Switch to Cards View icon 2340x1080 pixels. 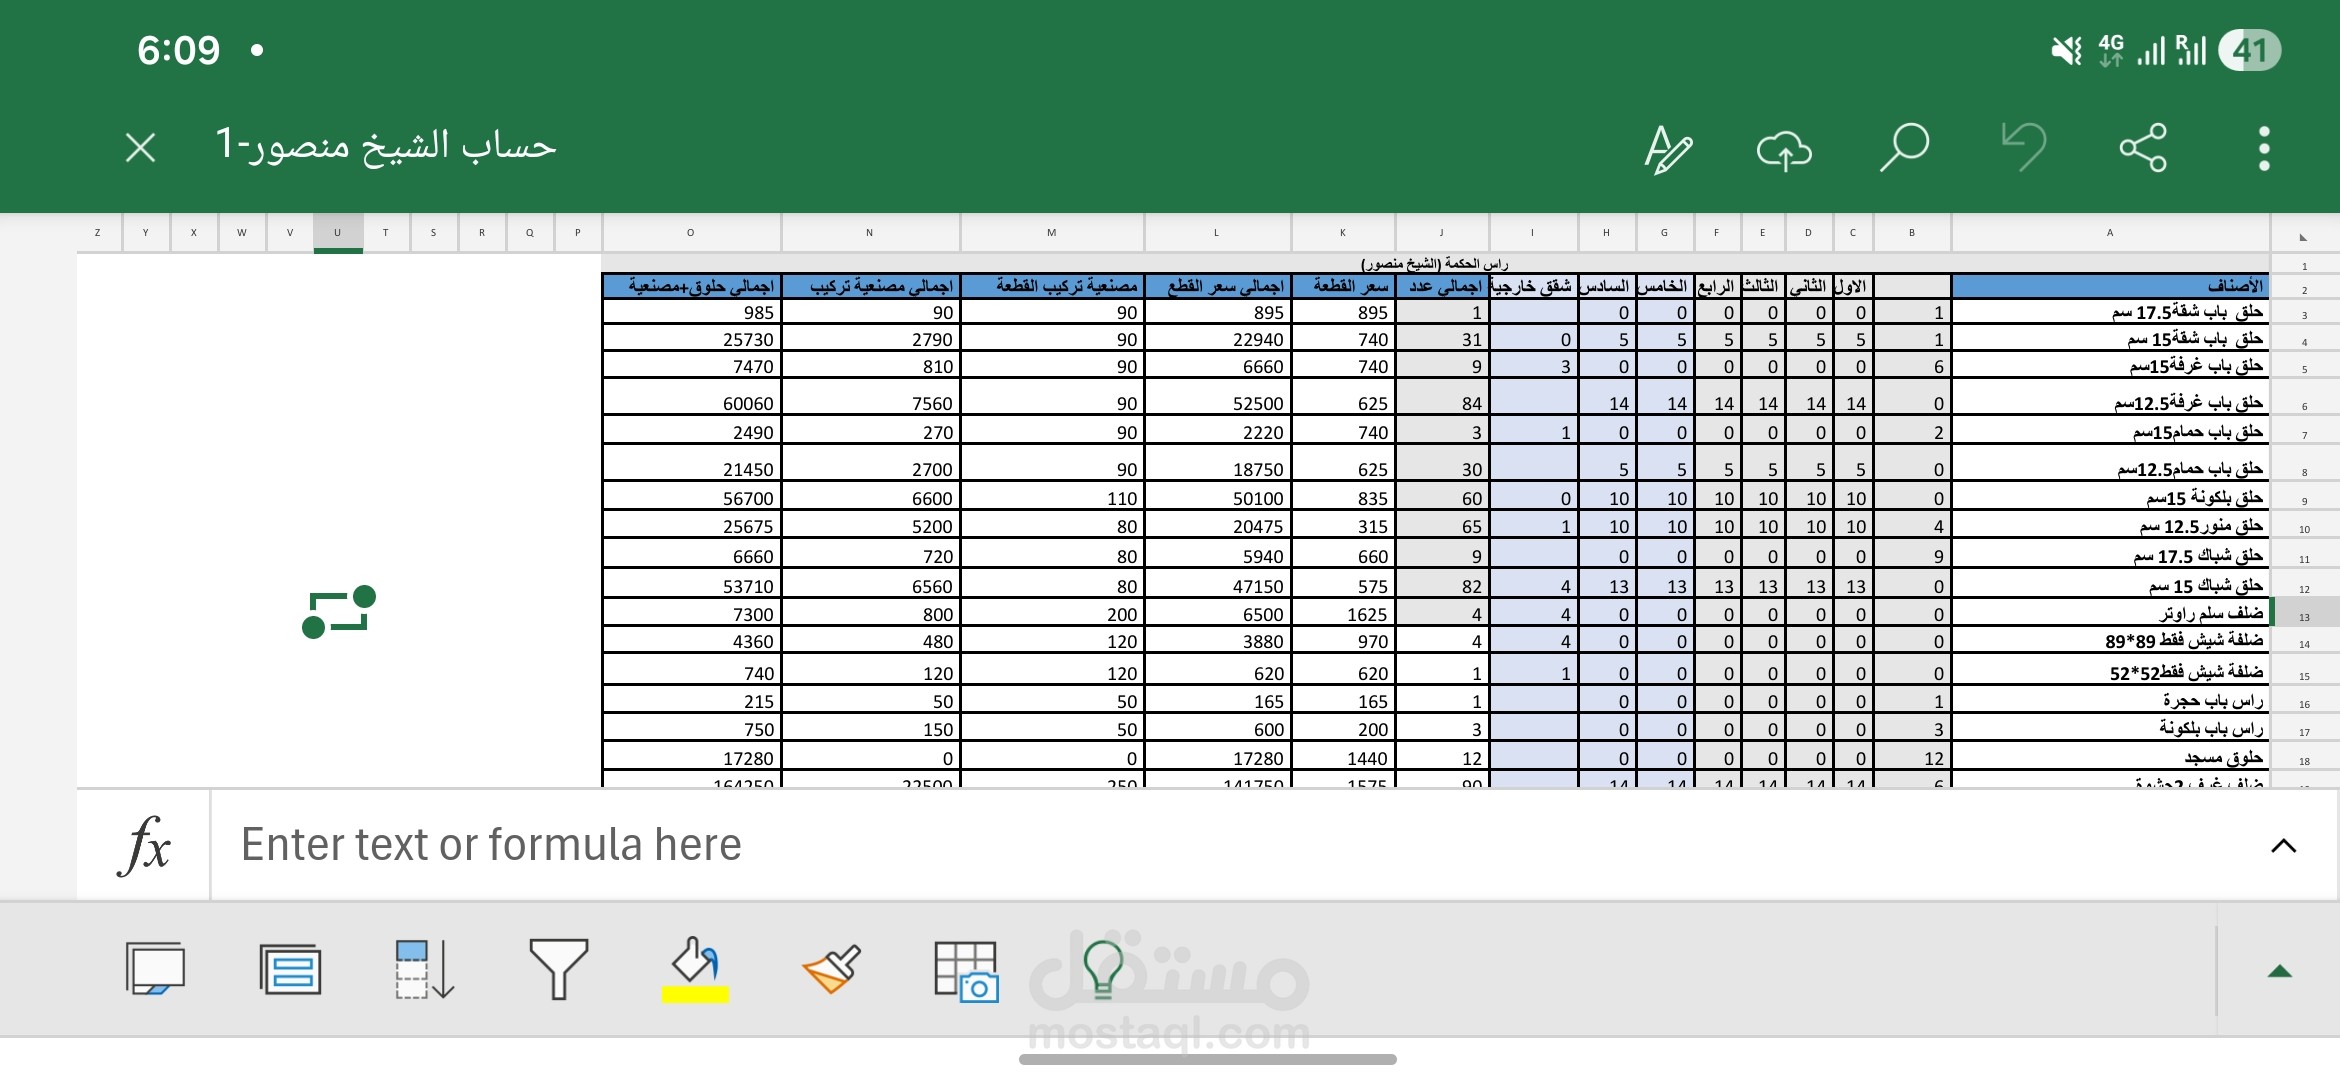(x=290, y=969)
